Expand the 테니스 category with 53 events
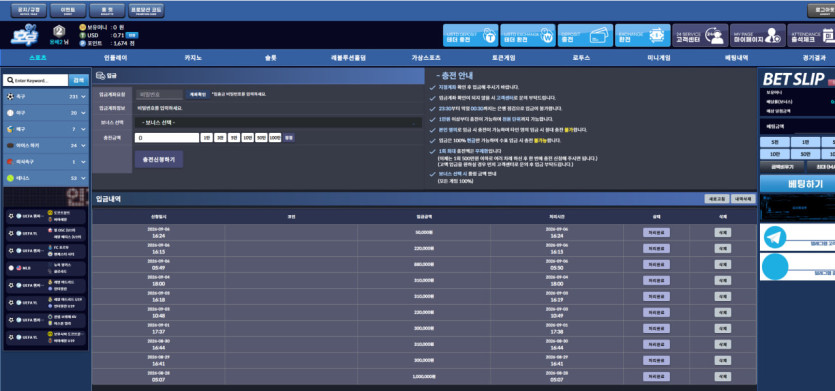 (46, 178)
